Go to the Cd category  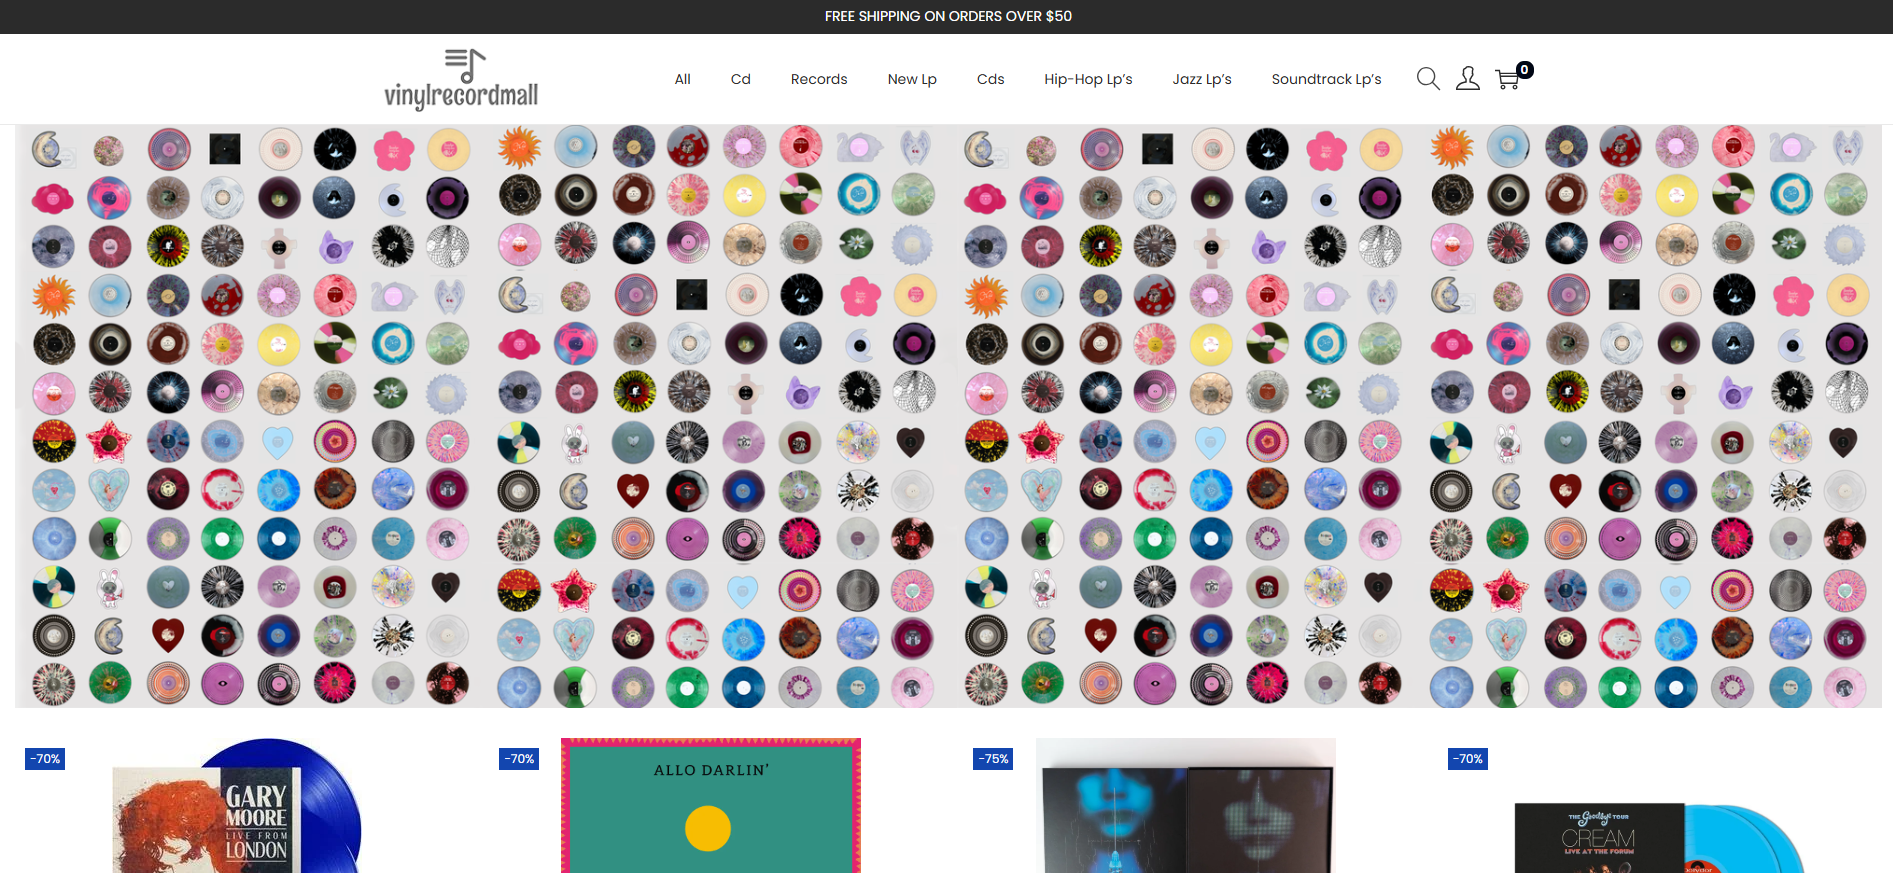point(740,79)
